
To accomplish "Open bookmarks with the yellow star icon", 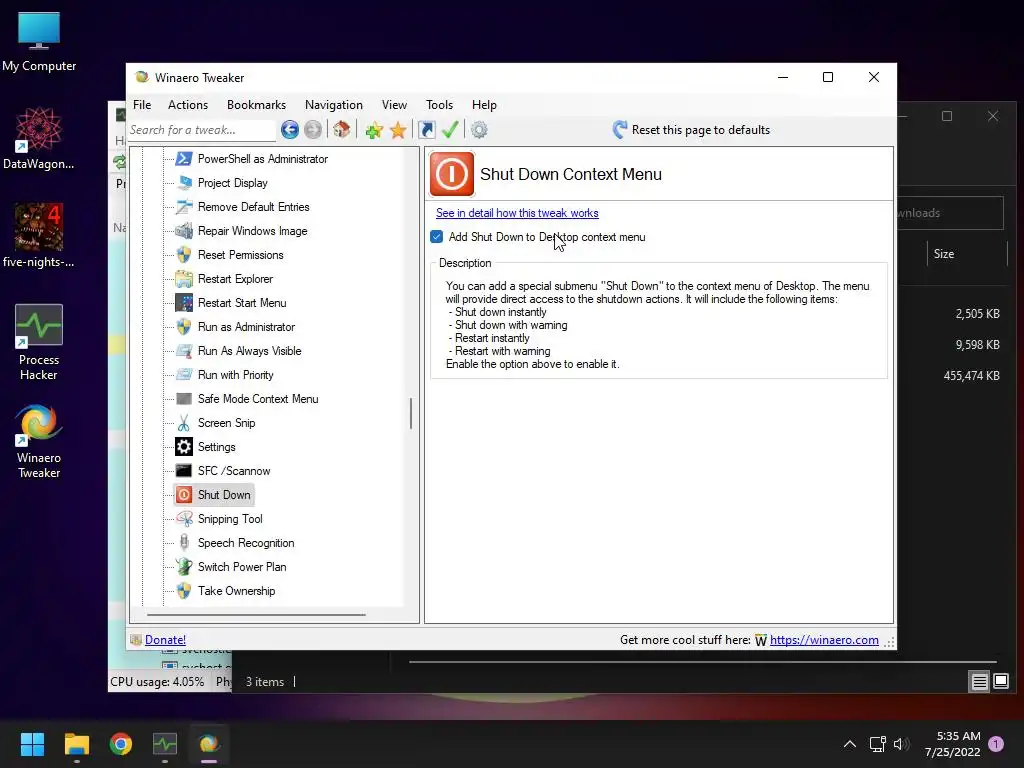I will (x=398, y=130).
